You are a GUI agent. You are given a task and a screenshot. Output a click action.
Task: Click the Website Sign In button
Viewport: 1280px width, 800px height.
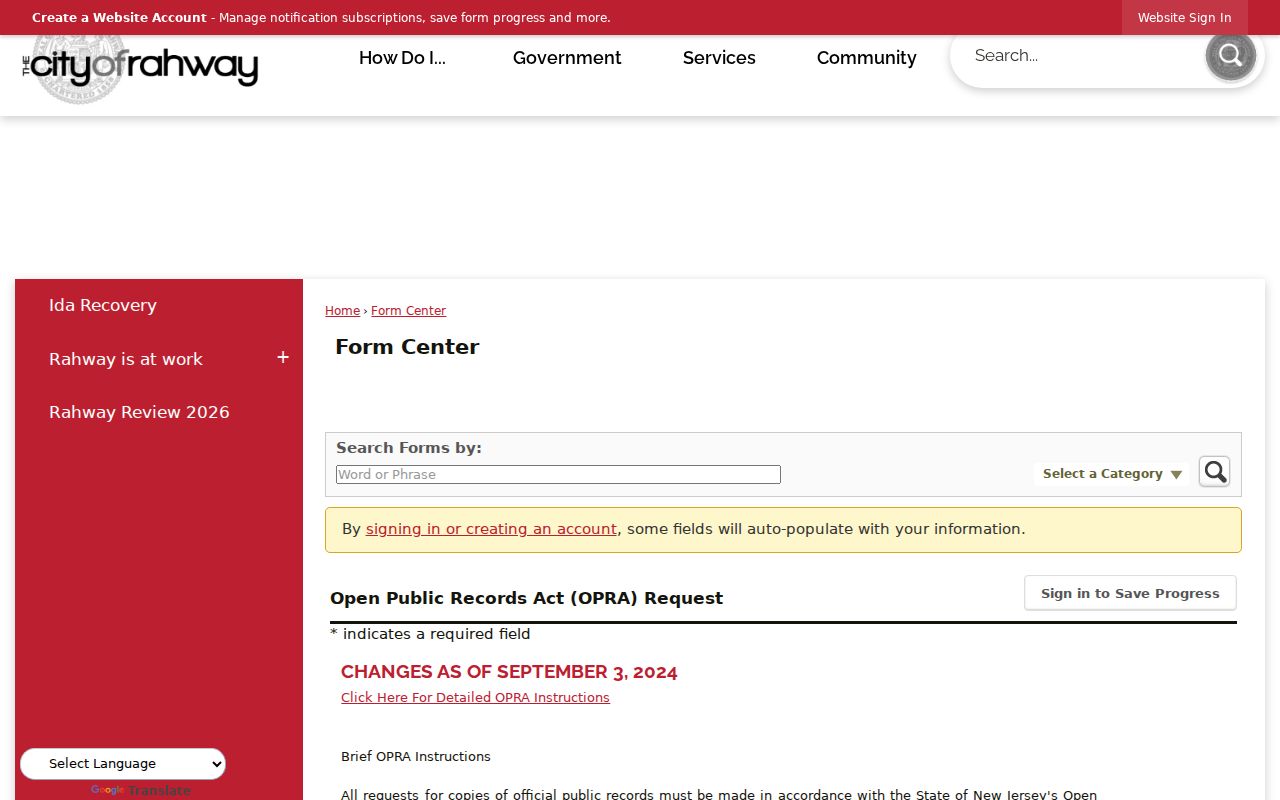(x=1184, y=18)
